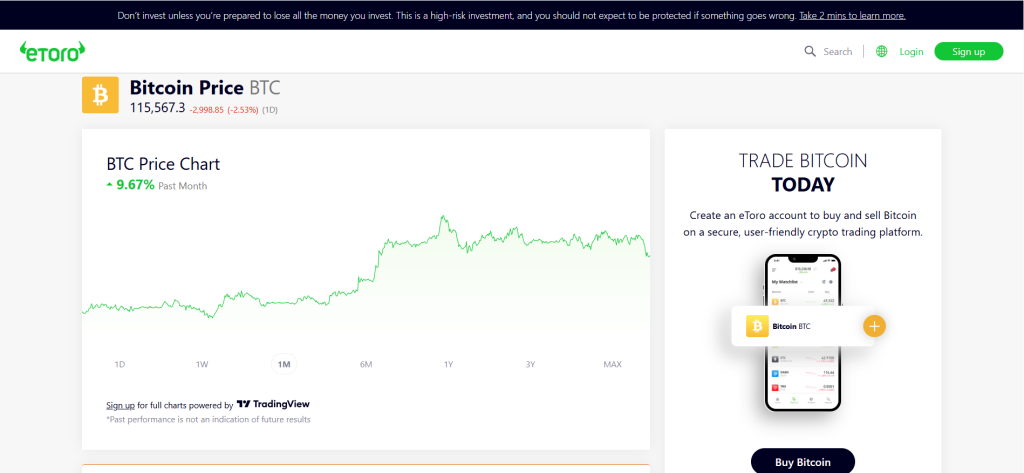Click the eToro logo

52,51
